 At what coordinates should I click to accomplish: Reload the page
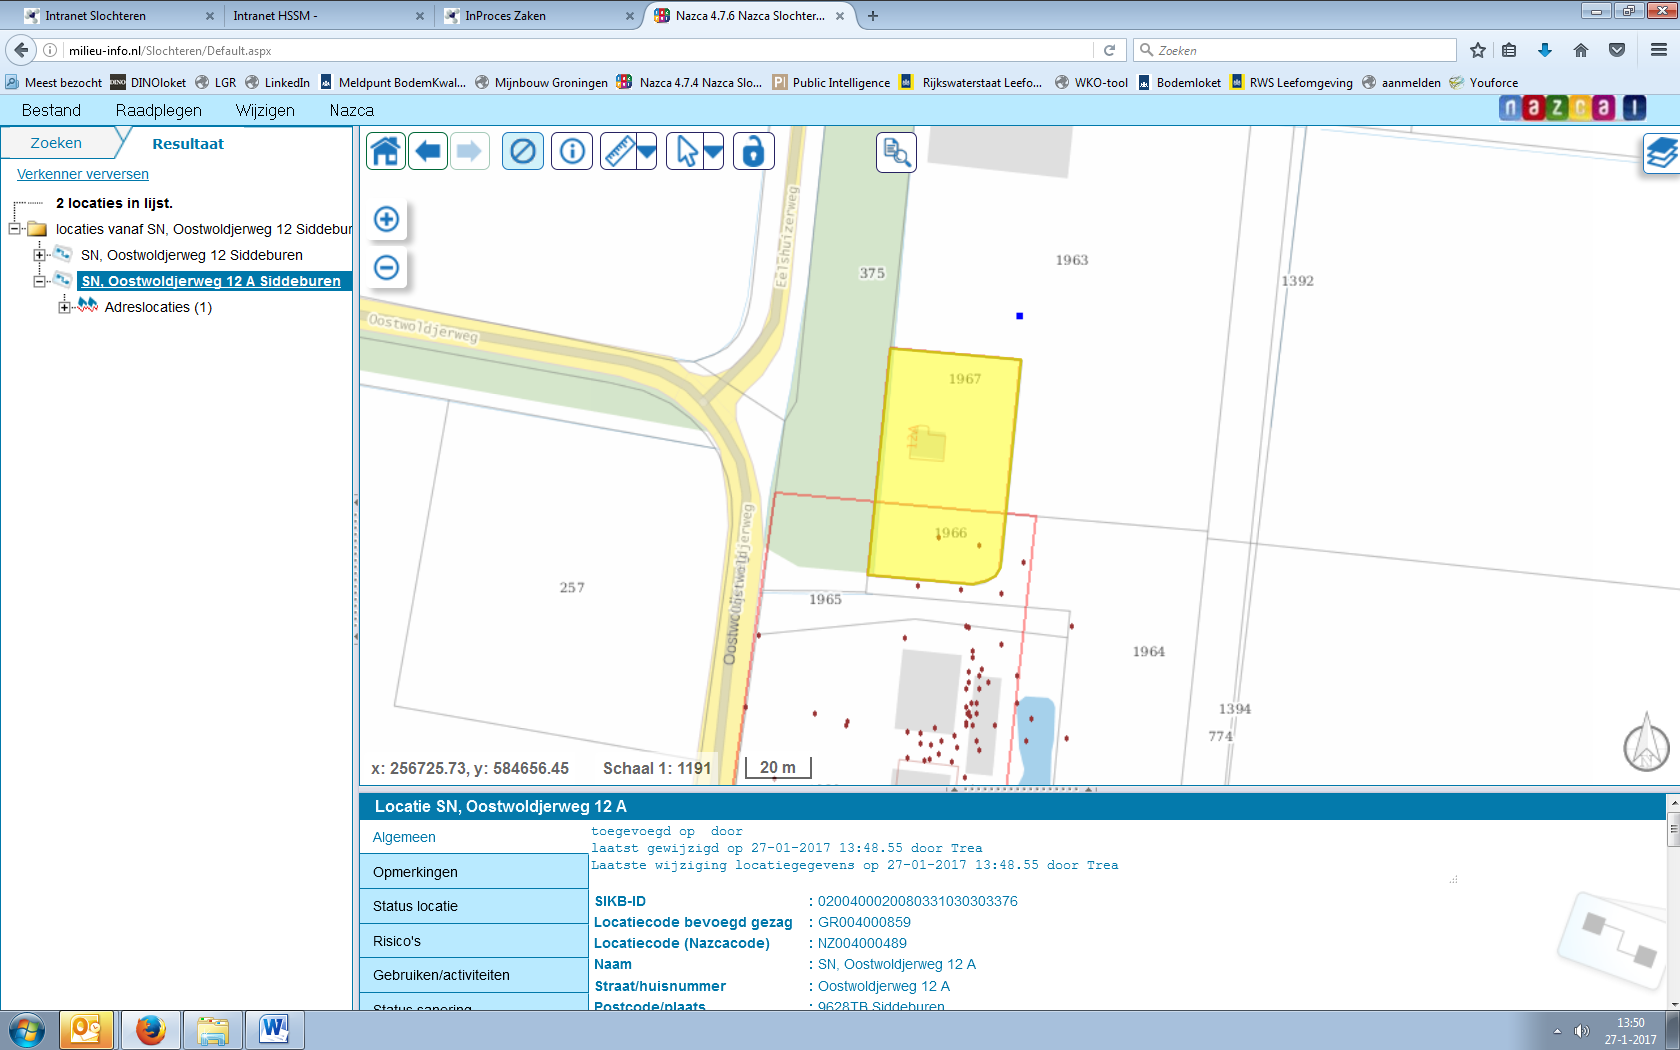(1109, 50)
